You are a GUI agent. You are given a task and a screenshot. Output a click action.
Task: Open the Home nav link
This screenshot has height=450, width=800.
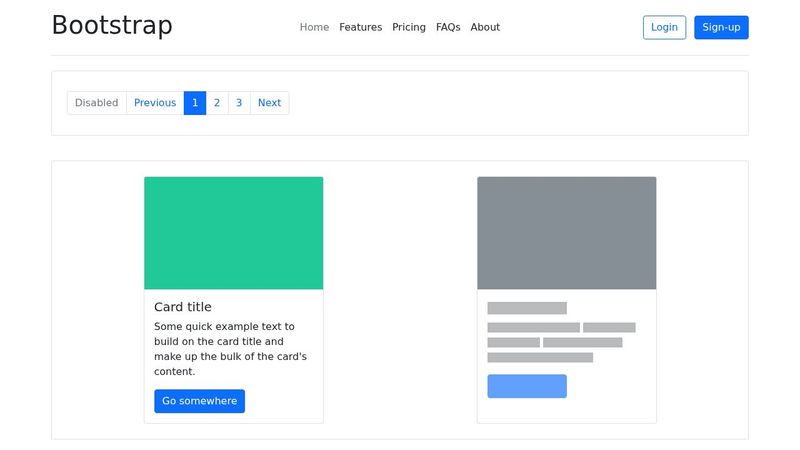tap(314, 27)
